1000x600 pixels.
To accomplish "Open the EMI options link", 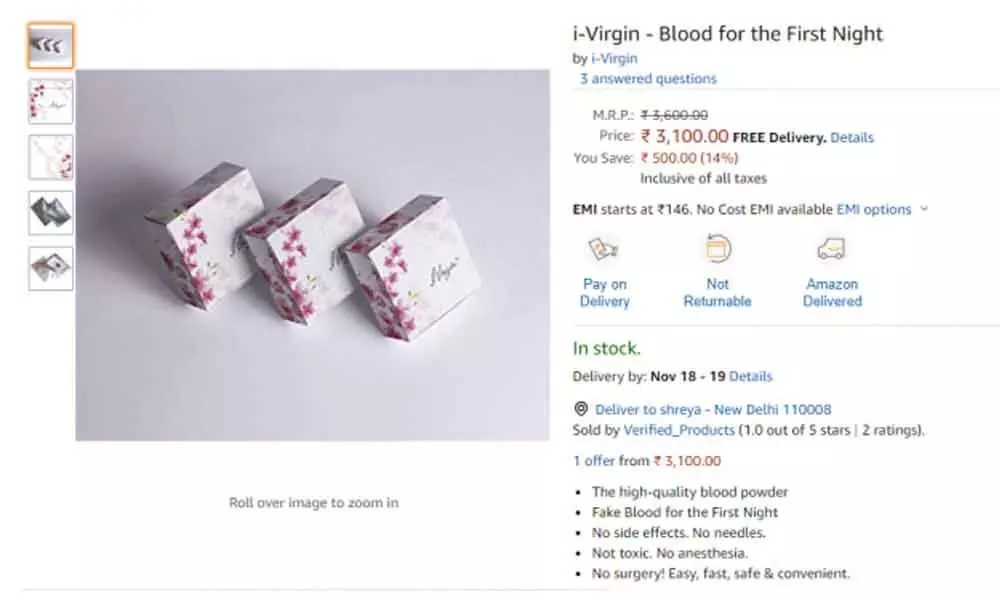I will coord(873,209).
